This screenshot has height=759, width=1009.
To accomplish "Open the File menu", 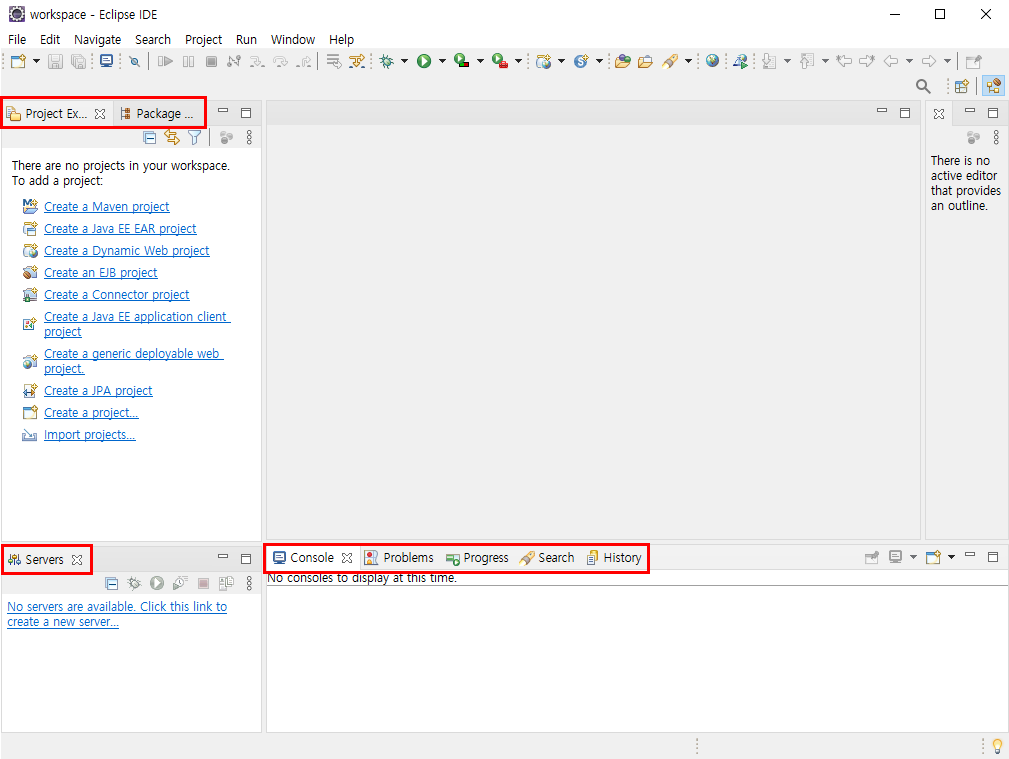I will (x=17, y=39).
